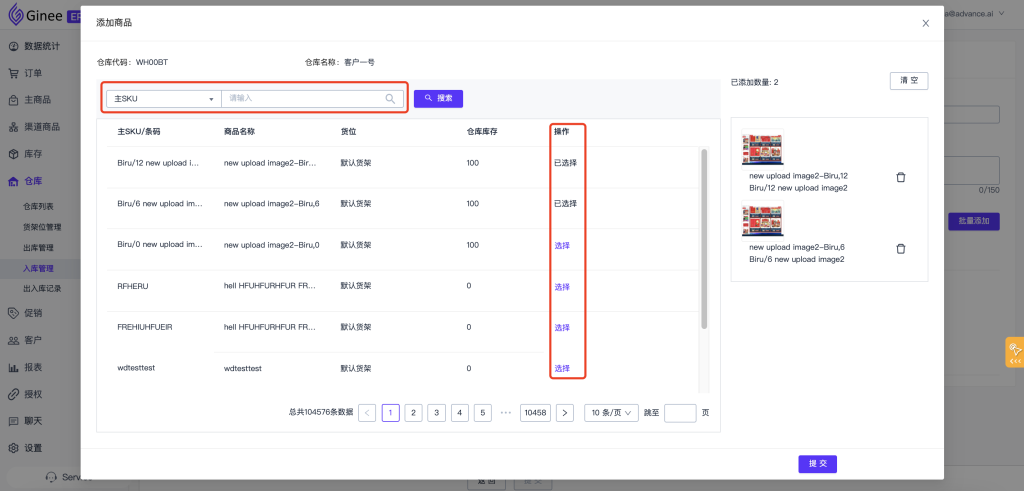Open the 订单 orders sidebar section
The image size is (1024, 491).
point(32,73)
